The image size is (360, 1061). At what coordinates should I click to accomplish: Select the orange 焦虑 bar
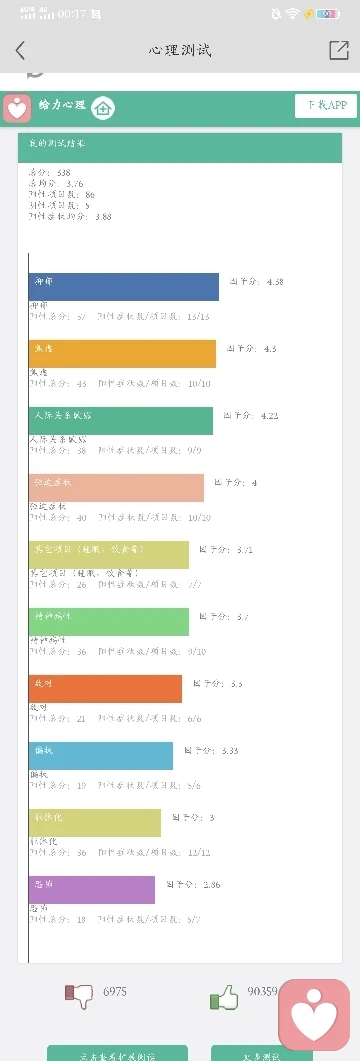122,354
